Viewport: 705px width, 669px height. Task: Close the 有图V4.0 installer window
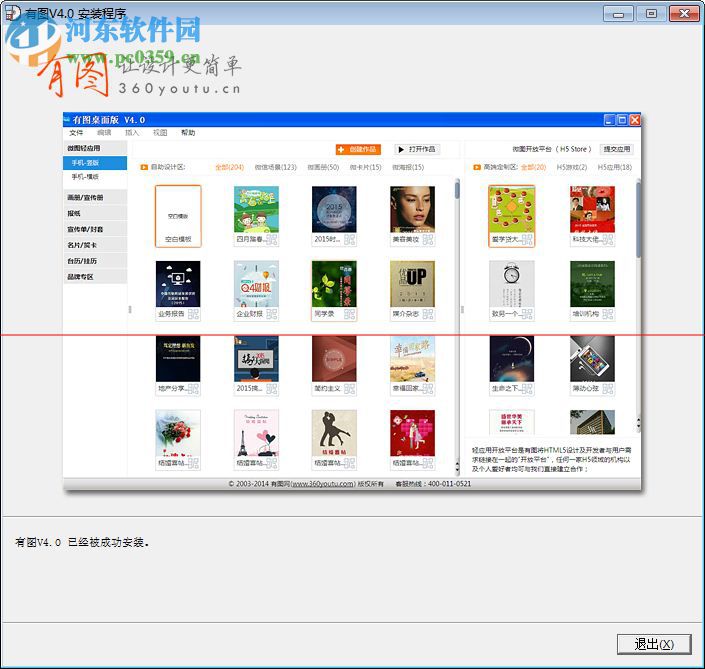(683, 13)
